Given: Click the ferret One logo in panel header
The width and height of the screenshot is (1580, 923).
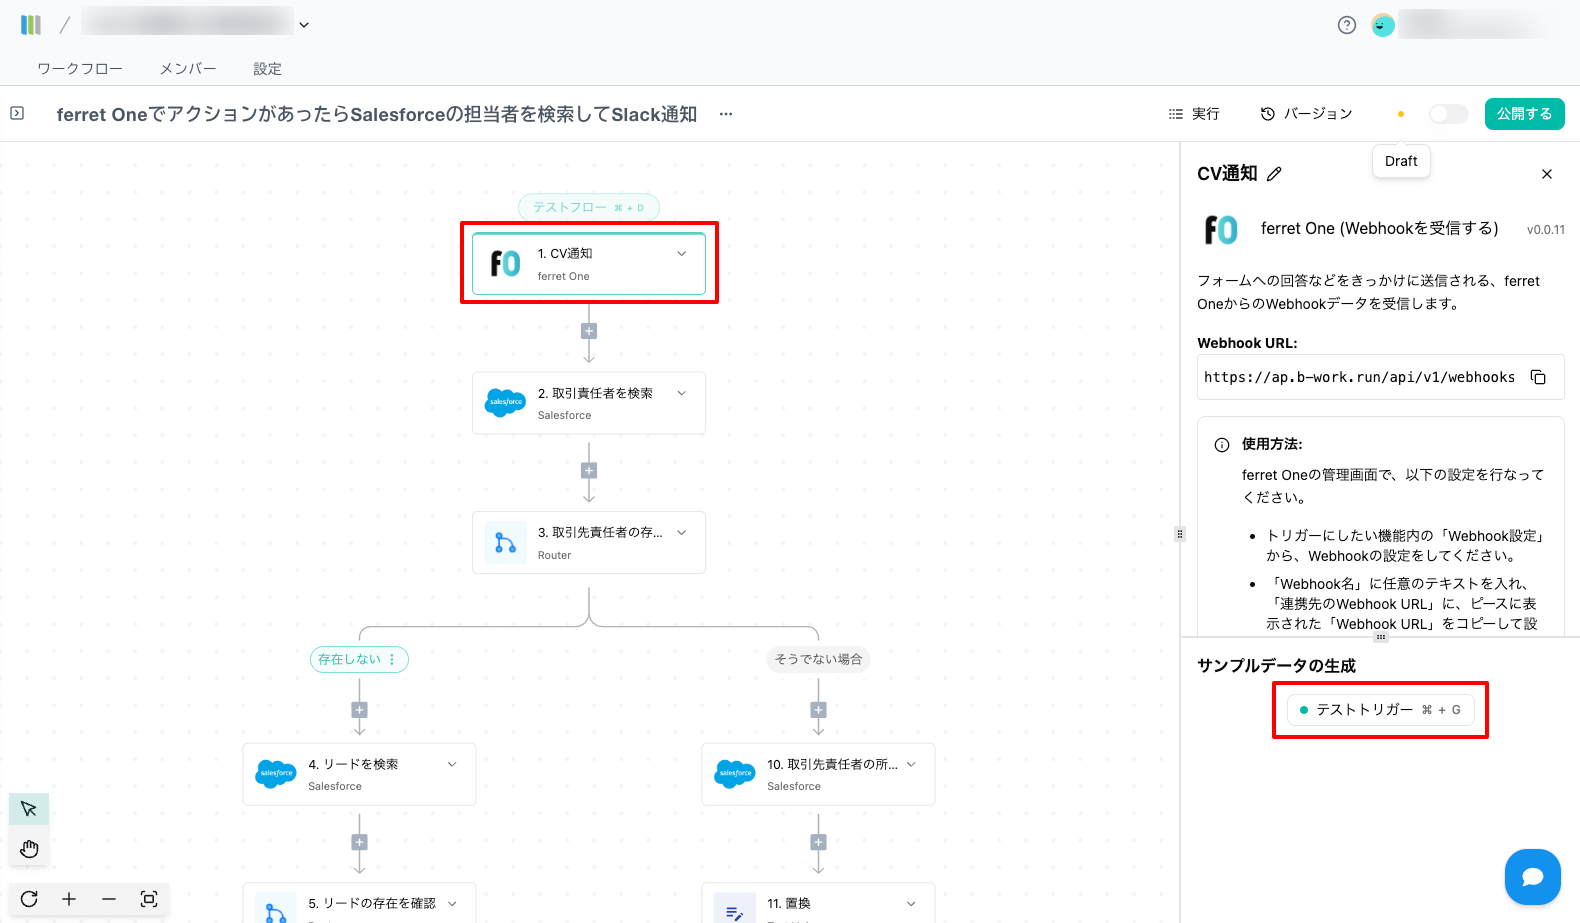Looking at the screenshot, I should click(1221, 230).
